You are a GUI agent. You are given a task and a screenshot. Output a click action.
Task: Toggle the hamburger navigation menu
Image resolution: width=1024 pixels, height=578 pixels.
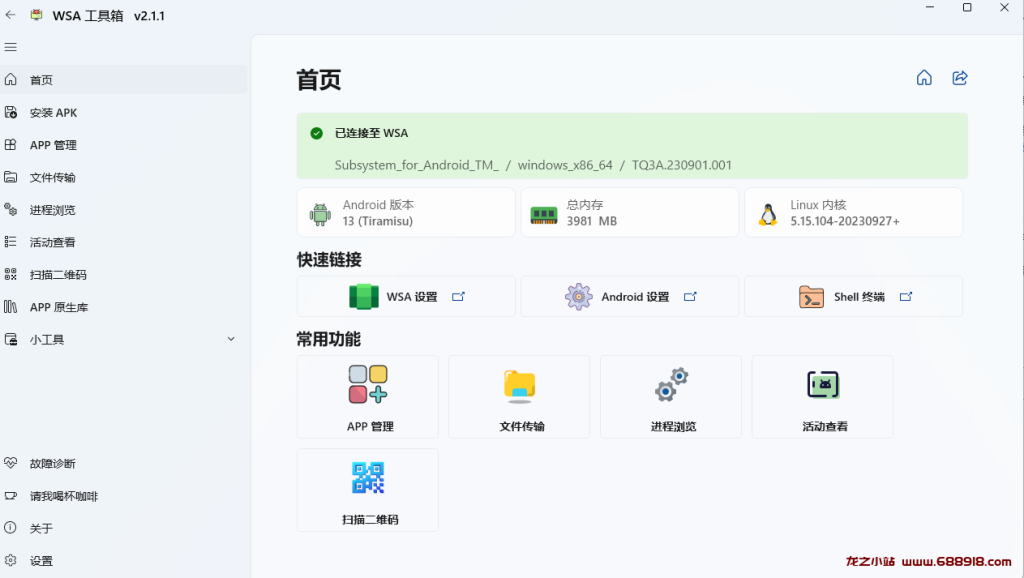pos(10,47)
